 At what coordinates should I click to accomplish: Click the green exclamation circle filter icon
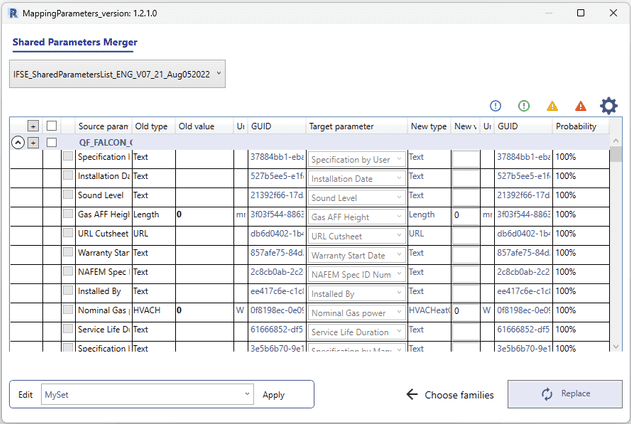[x=524, y=106]
